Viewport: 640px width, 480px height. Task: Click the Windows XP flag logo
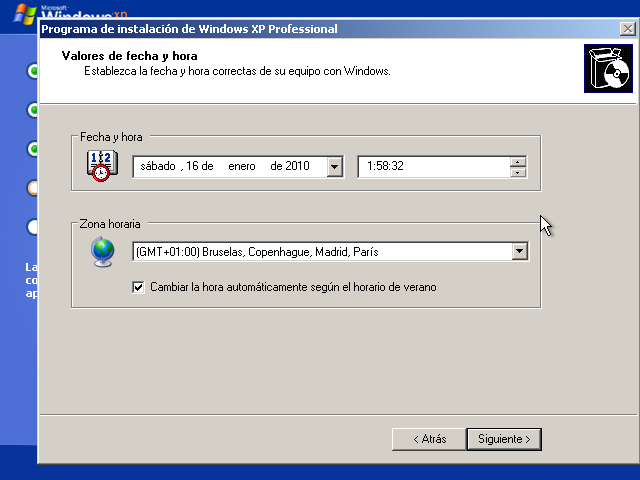[25, 13]
